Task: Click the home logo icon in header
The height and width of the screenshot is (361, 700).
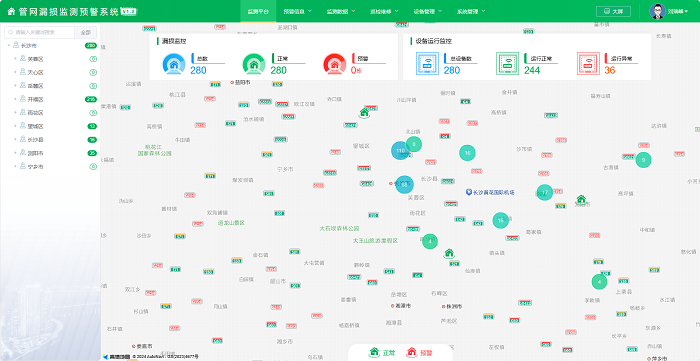Action: coord(11,12)
